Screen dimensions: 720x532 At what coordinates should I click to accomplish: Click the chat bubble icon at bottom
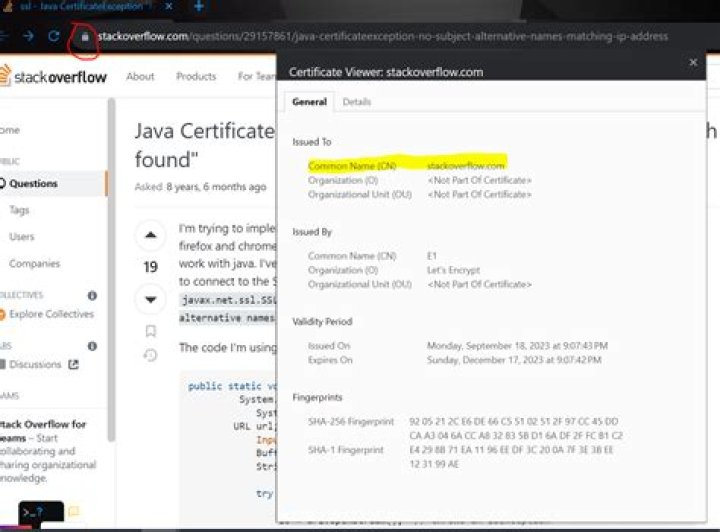coord(73,510)
